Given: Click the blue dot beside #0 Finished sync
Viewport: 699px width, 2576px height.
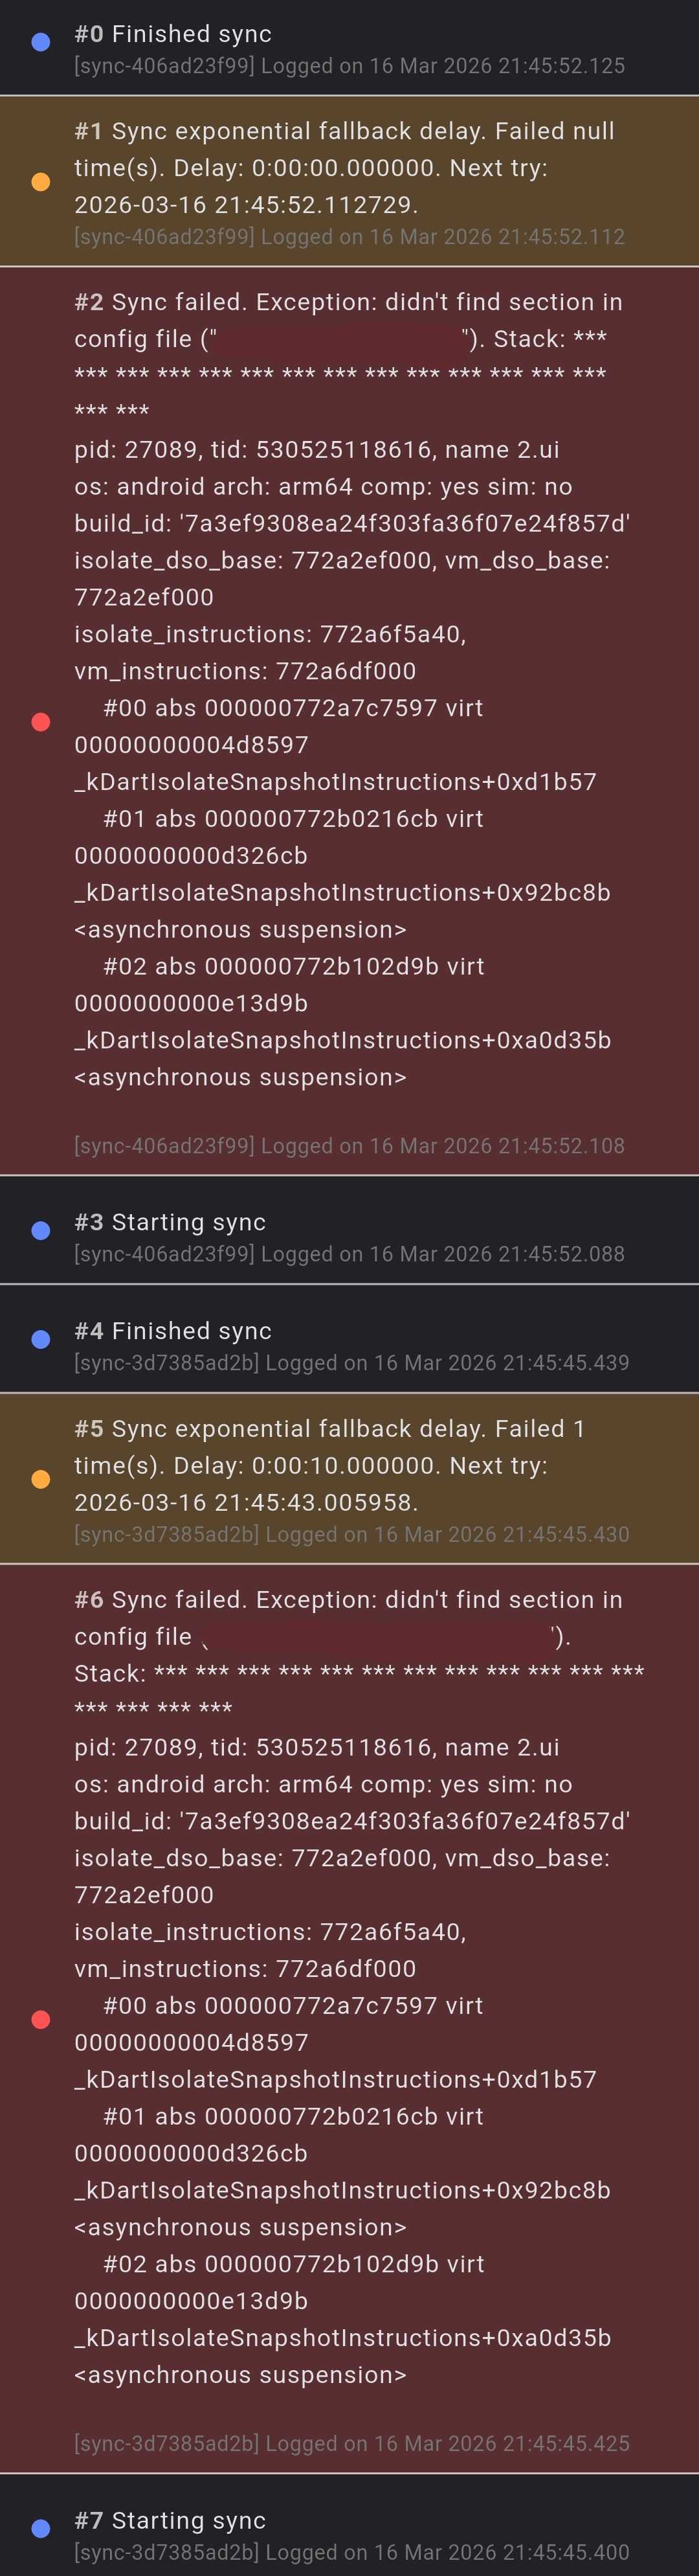Looking at the screenshot, I should pyautogui.click(x=41, y=42).
